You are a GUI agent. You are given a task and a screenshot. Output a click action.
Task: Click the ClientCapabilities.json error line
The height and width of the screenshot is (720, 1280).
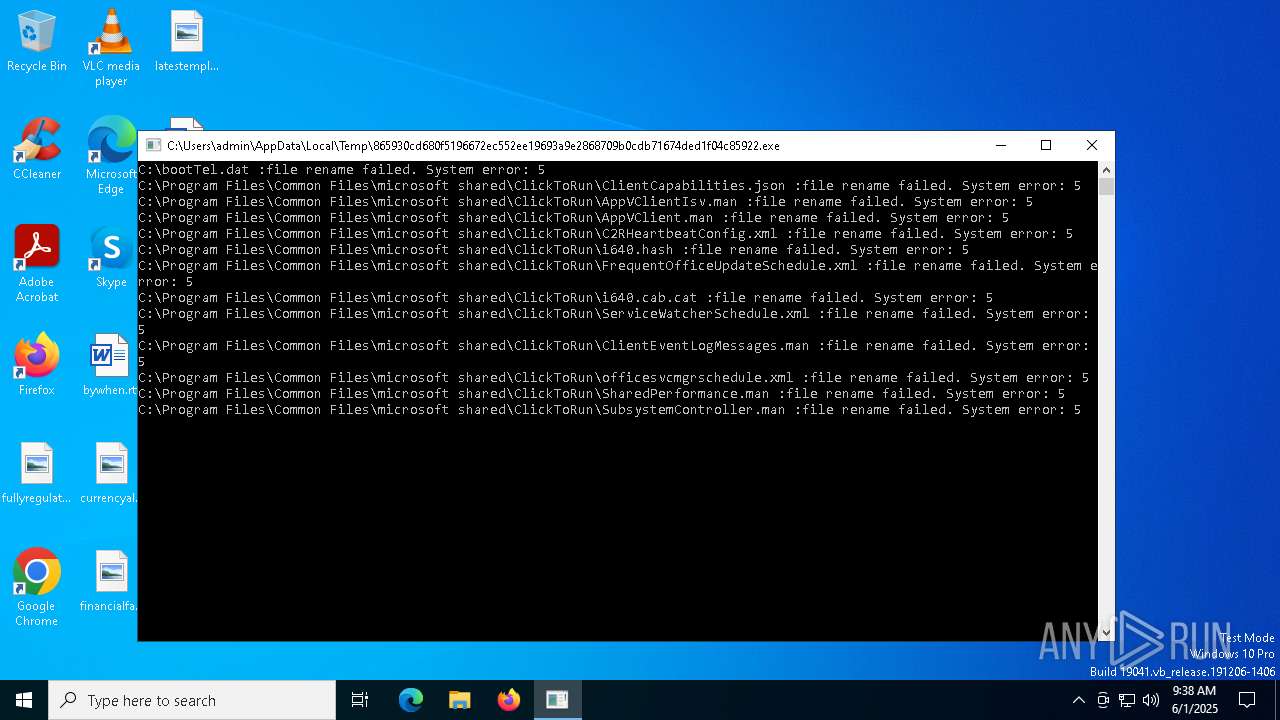tap(609, 186)
